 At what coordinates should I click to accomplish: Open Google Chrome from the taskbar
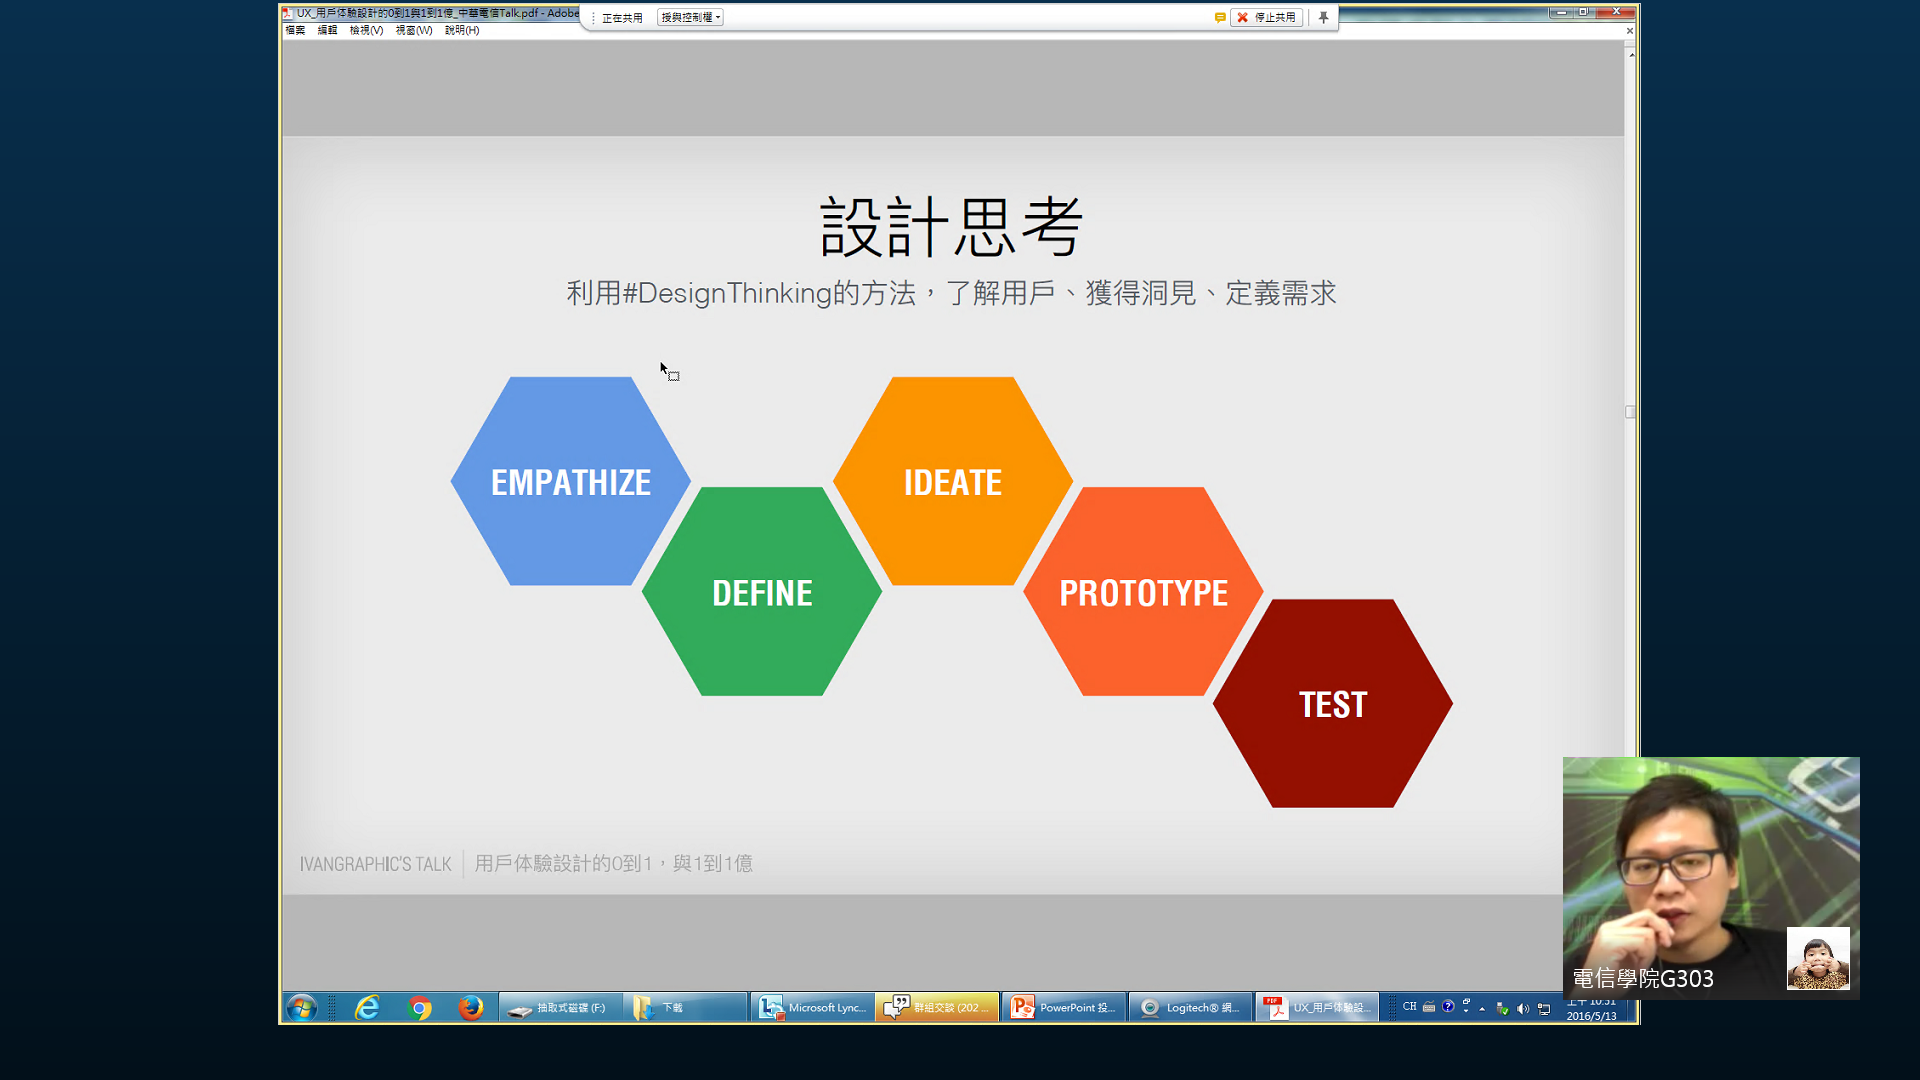420,1007
